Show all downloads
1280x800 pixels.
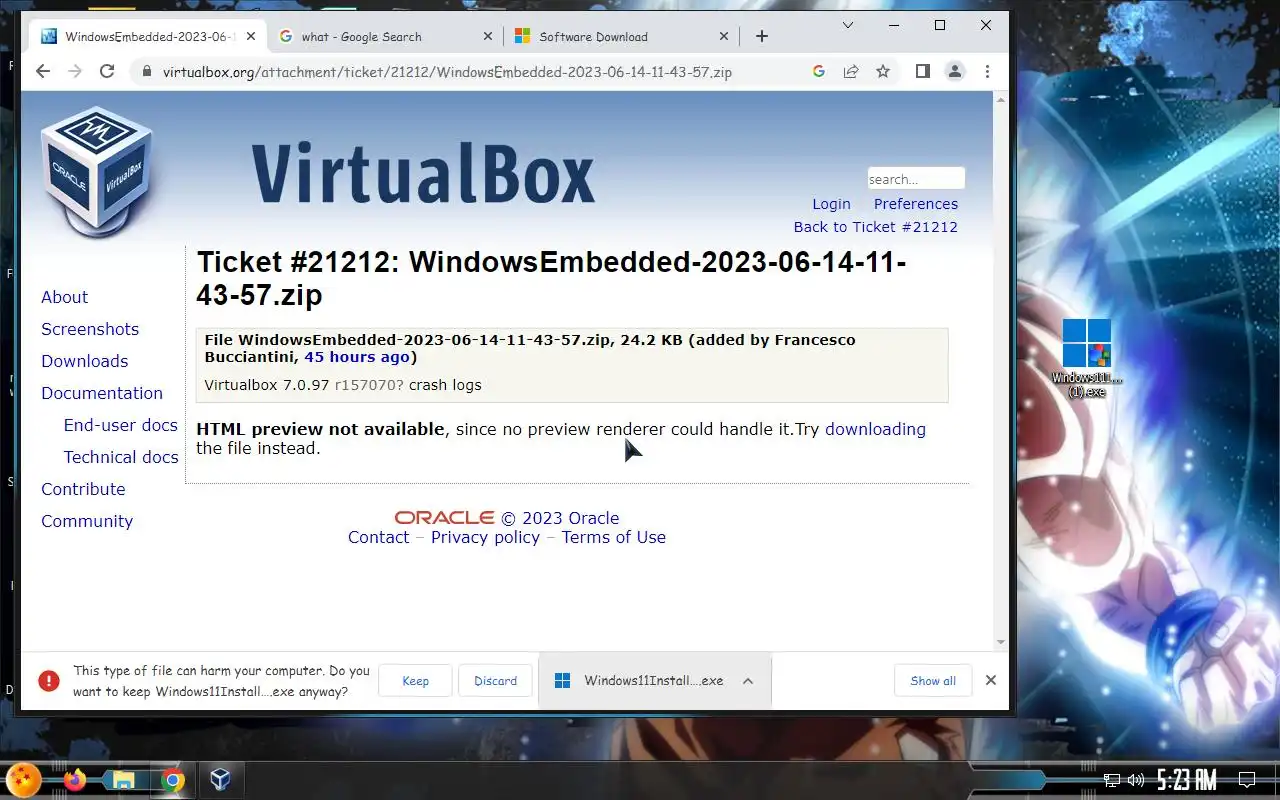point(933,681)
